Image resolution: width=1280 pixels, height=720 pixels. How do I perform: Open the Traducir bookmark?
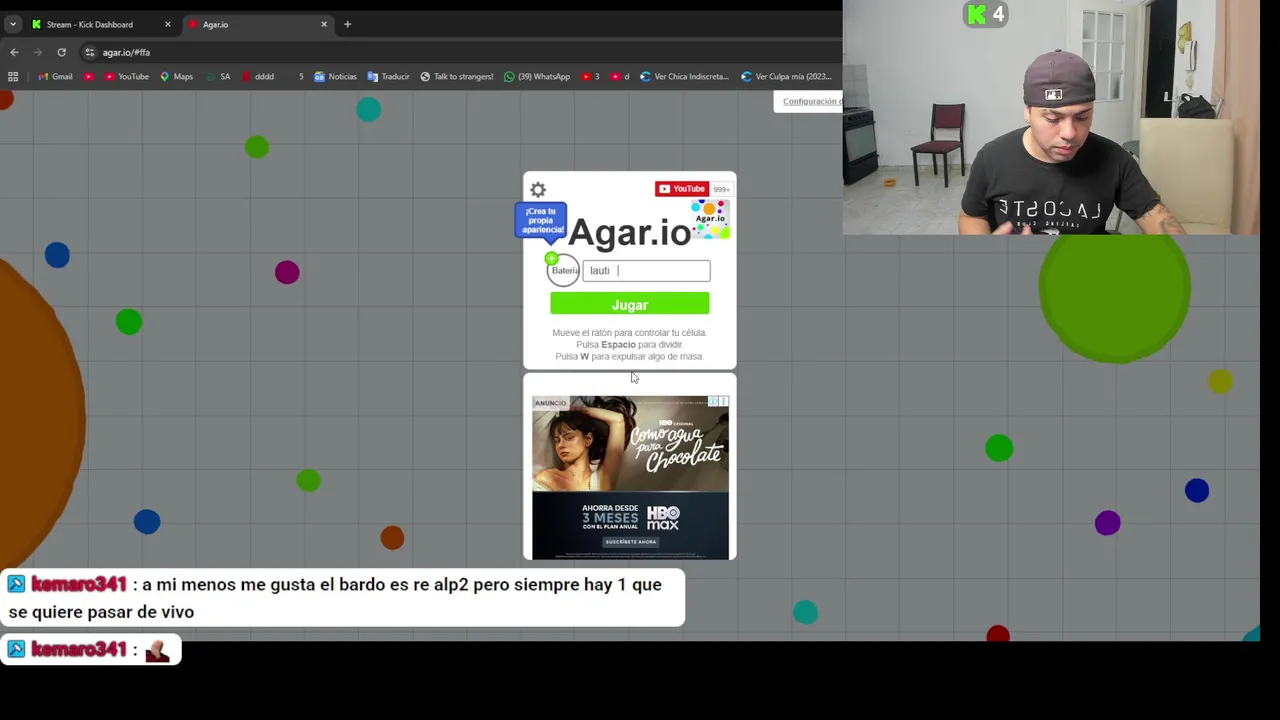coord(388,76)
